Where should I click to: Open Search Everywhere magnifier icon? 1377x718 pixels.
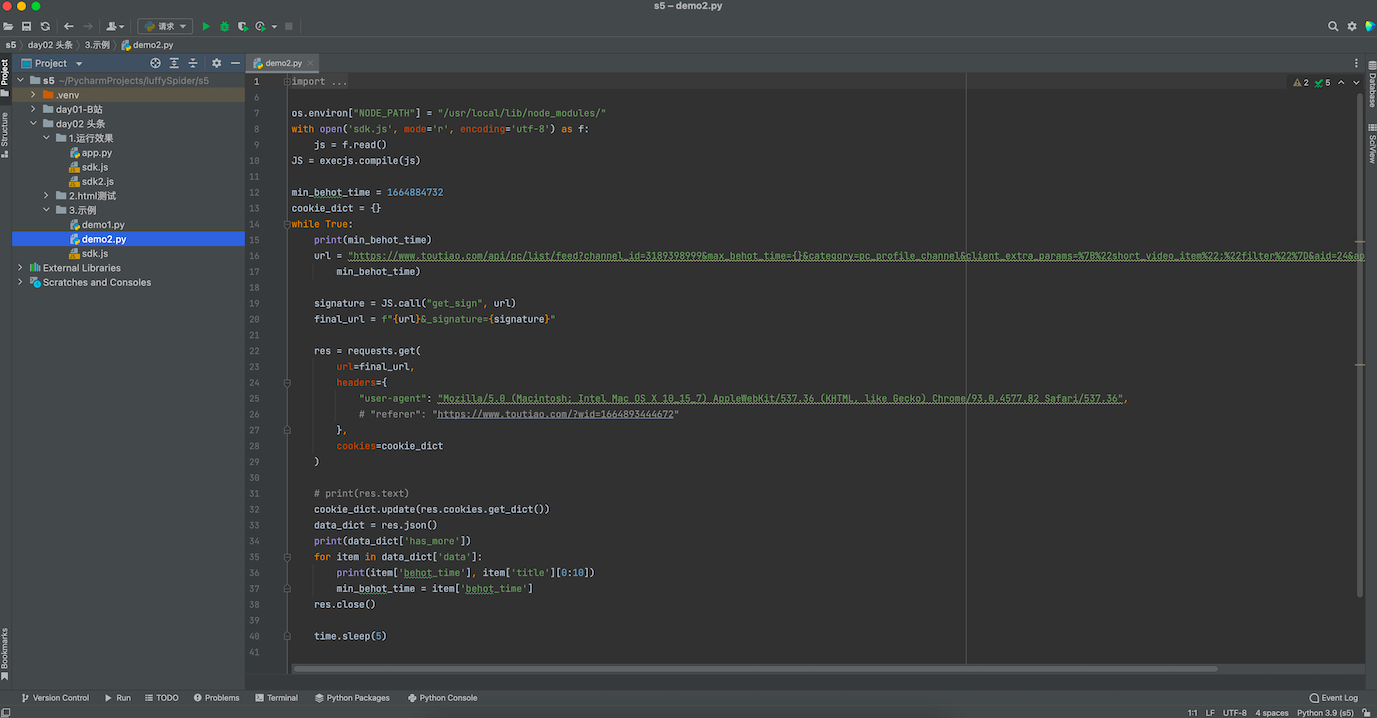1333,26
